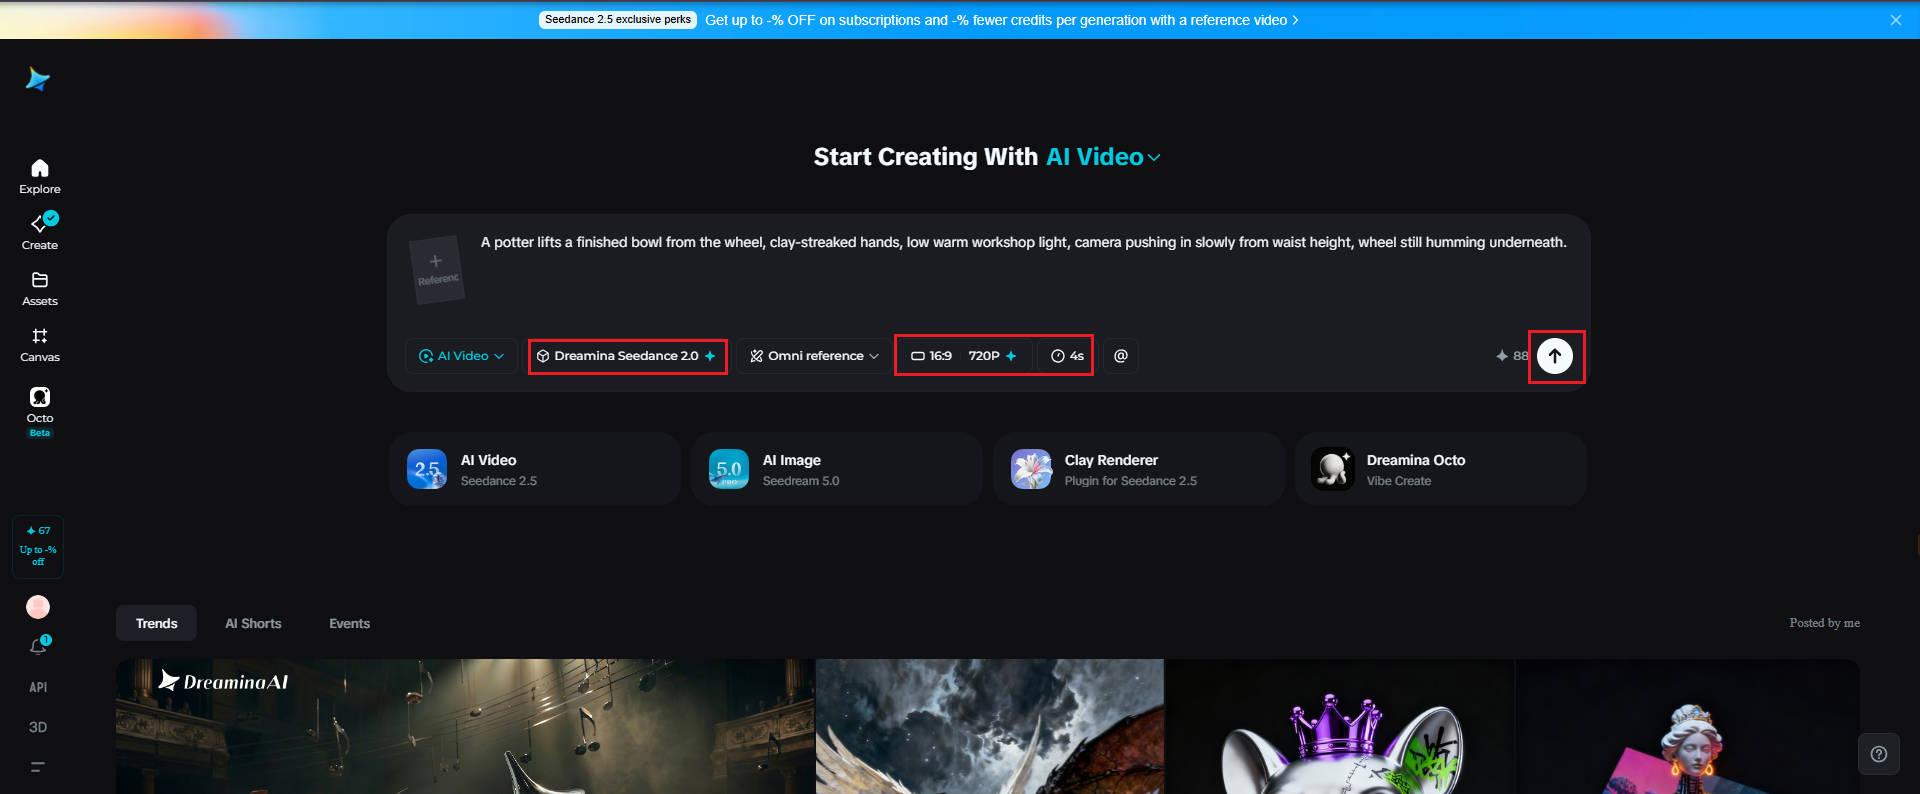Close the Seedance promo banner
1920x794 pixels.
coord(1896,20)
